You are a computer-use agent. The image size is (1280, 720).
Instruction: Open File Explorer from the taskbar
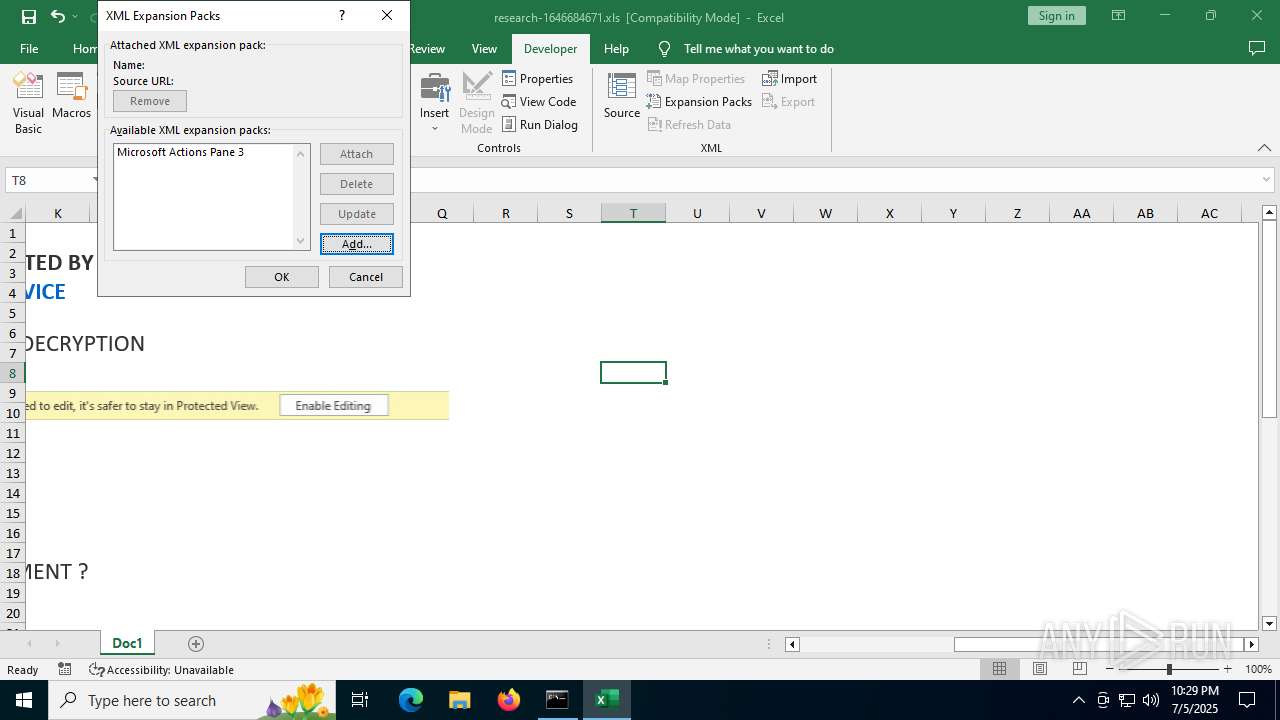460,700
